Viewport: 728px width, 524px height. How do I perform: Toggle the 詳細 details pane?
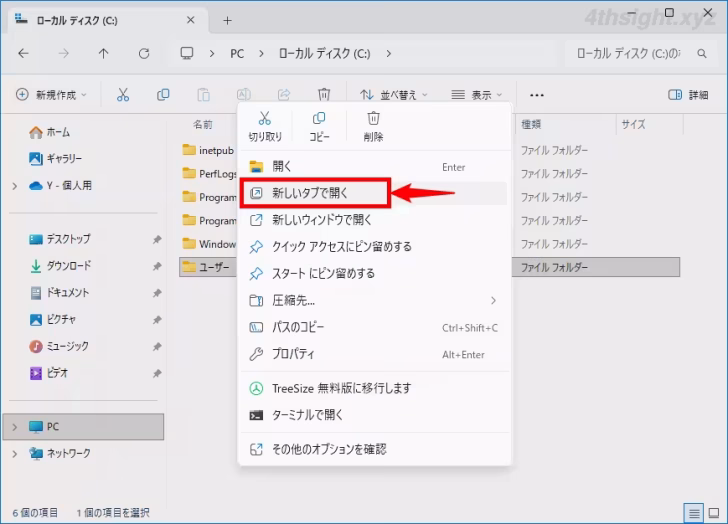688,95
